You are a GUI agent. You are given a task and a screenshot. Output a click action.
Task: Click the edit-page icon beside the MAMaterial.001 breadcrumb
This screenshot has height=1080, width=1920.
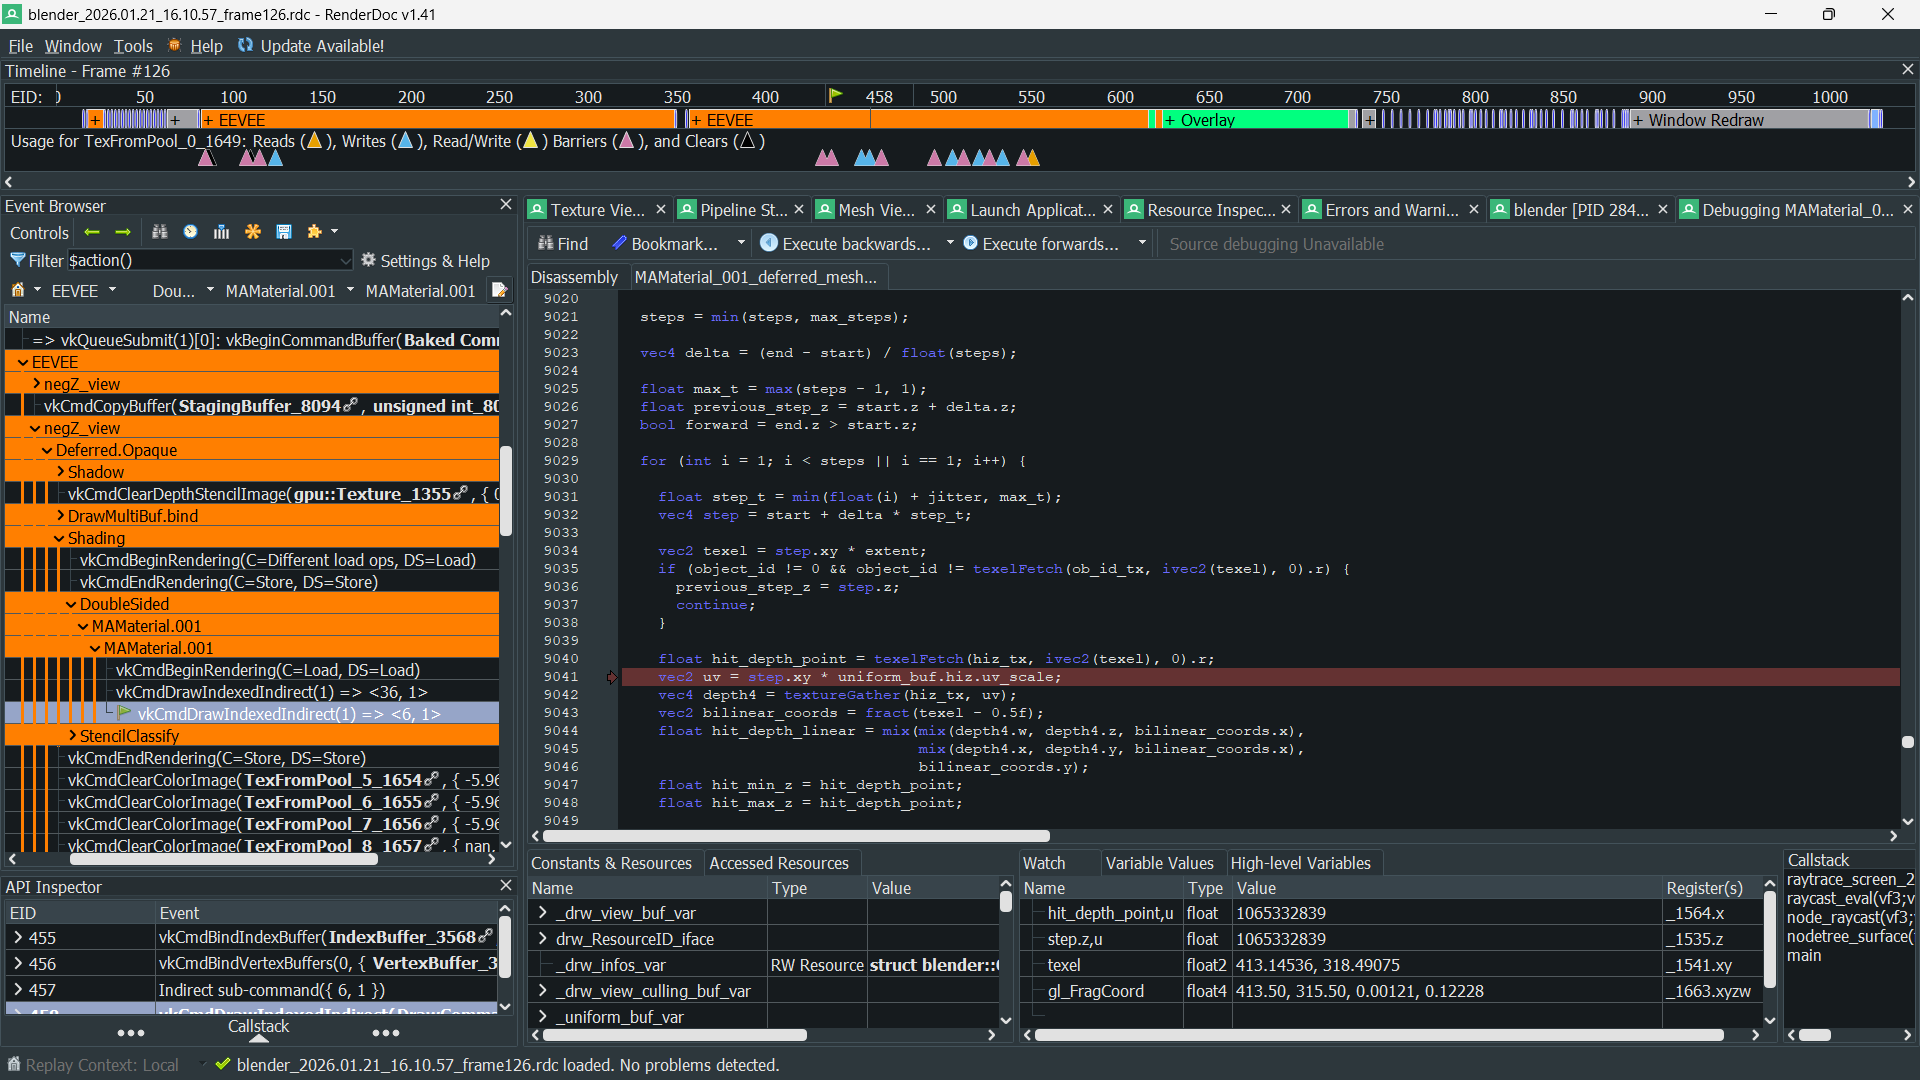click(x=499, y=290)
